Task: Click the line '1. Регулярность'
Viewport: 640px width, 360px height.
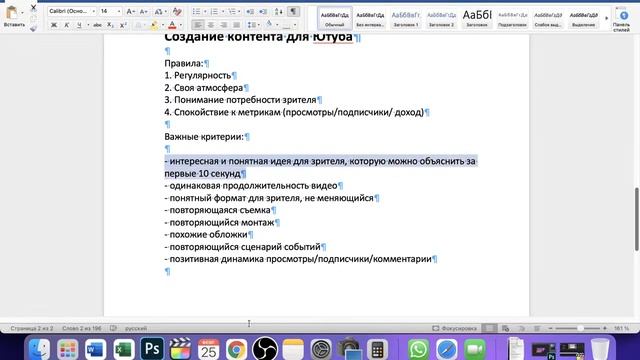Action: [x=198, y=76]
